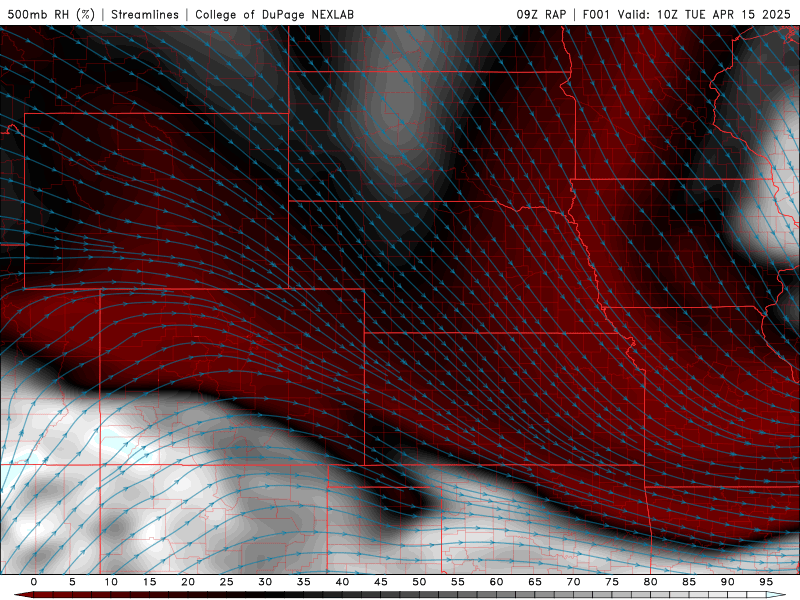Click the "75" value on color scale
This screenshot has width=800, height=600.
pyautogui.click(x=612, y=582)
